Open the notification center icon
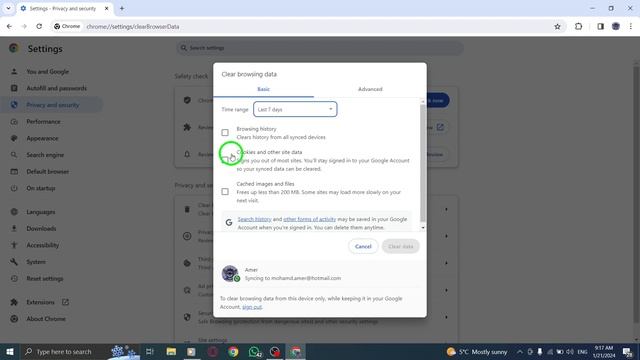The image size is (640, 360). pyautogui.click(x=628, y=351)
